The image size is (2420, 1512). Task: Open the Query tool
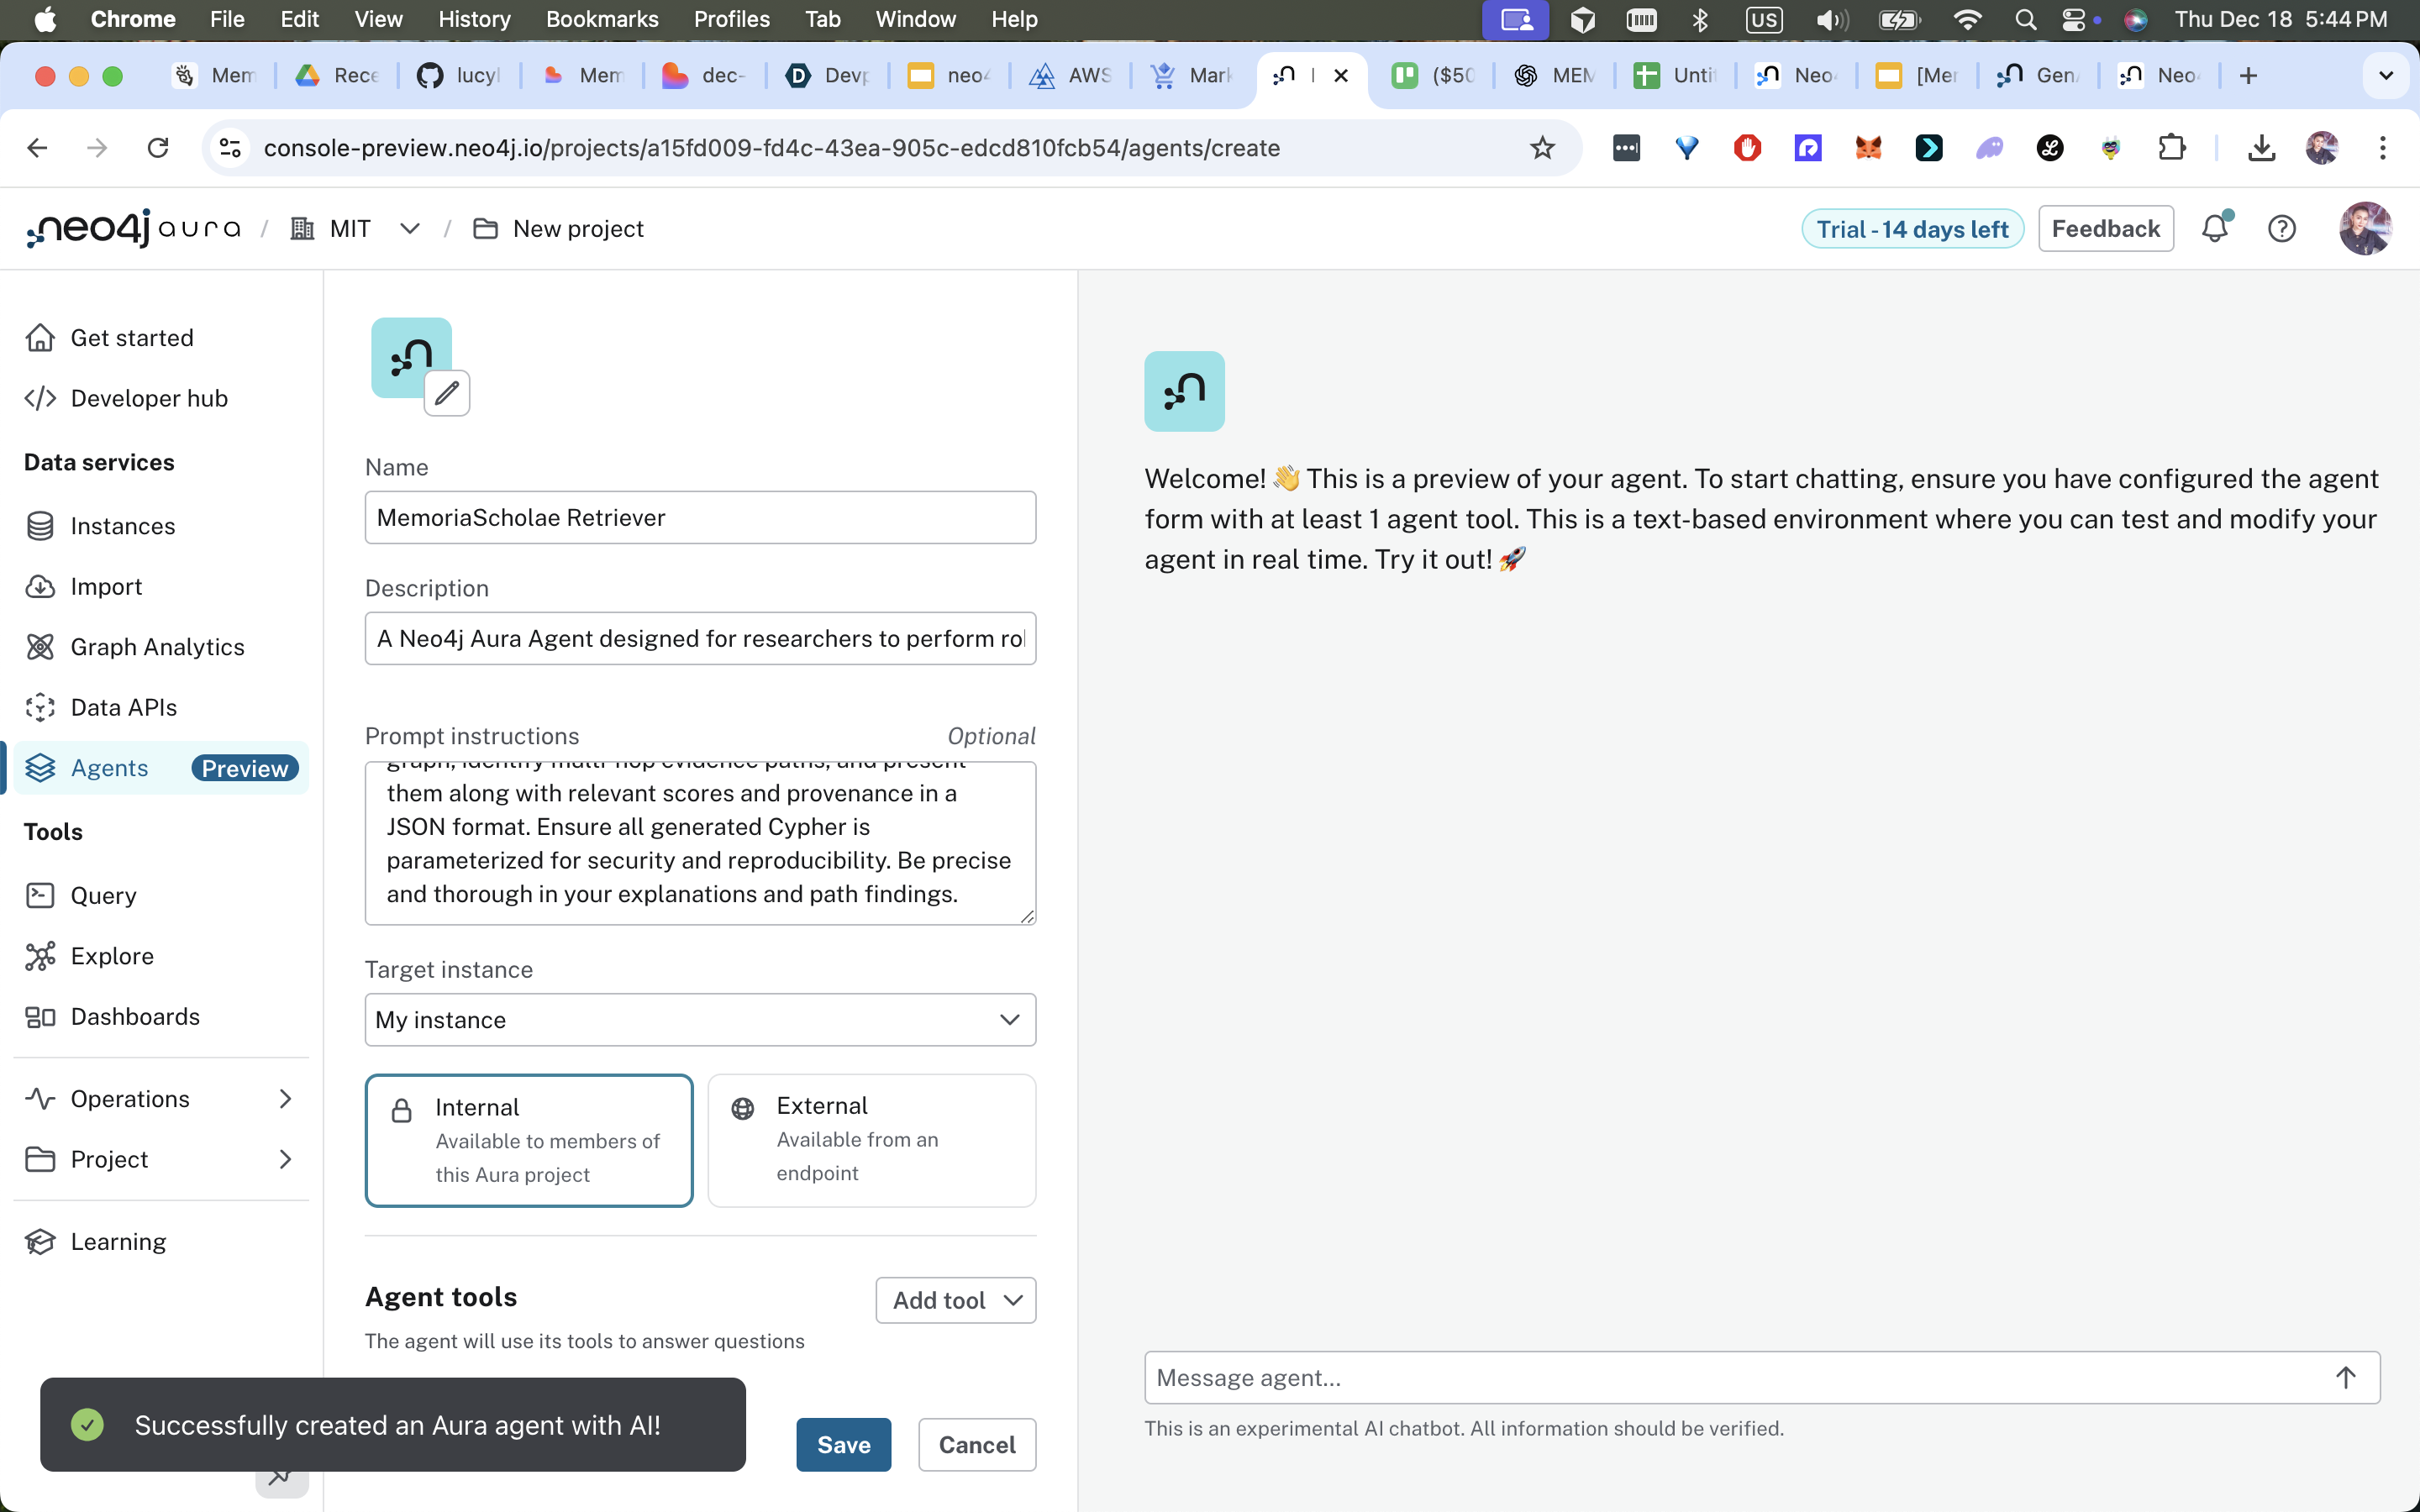point(103,895)
